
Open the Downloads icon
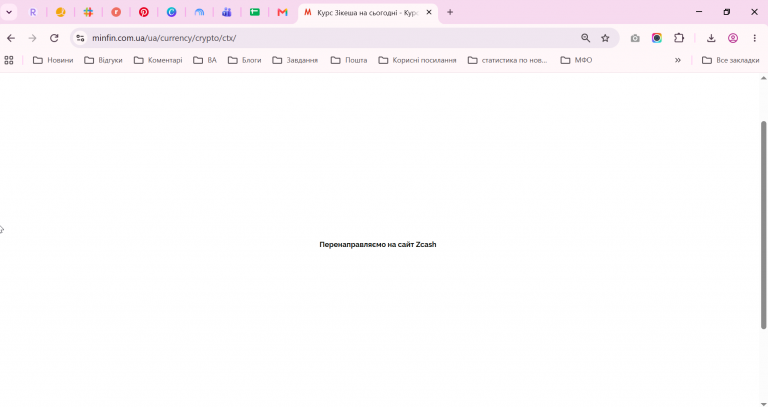coord(711,38)
